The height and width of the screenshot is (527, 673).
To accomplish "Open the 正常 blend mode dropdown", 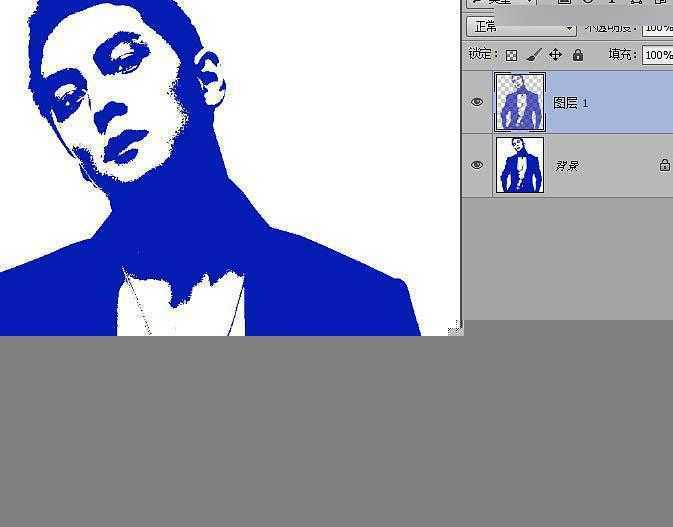I will [x=521, y=27].
